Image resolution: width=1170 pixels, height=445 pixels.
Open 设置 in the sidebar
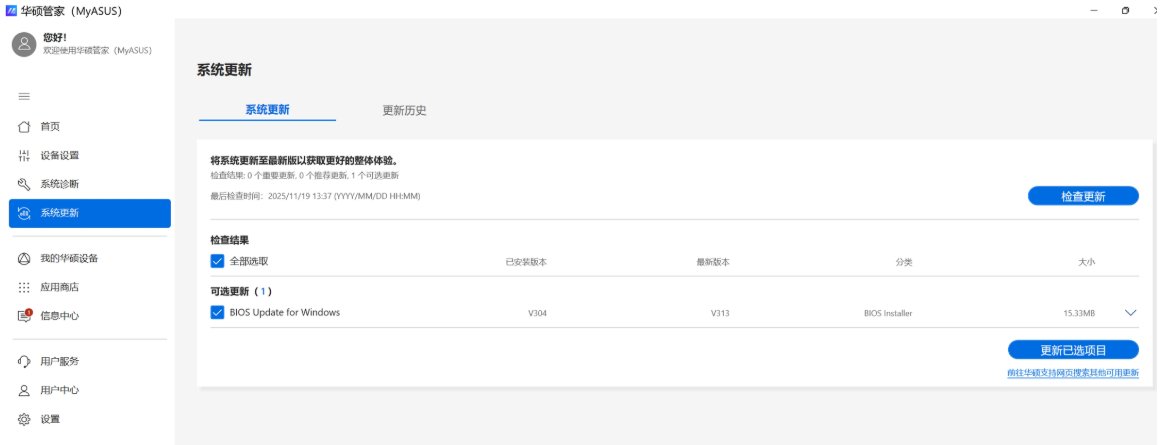[90, 419]
